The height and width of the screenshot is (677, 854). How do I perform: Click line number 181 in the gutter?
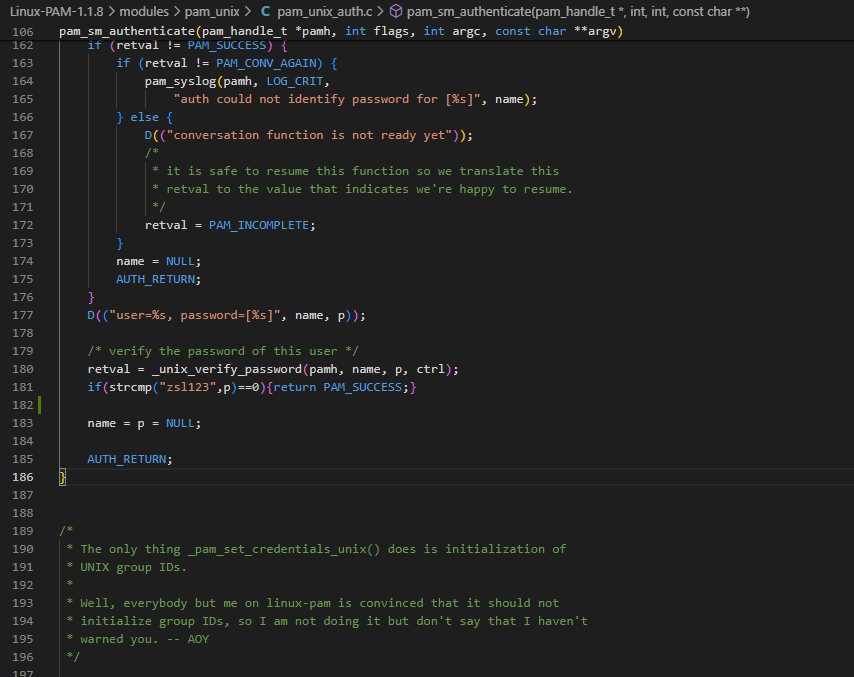[x=22, y=387]
